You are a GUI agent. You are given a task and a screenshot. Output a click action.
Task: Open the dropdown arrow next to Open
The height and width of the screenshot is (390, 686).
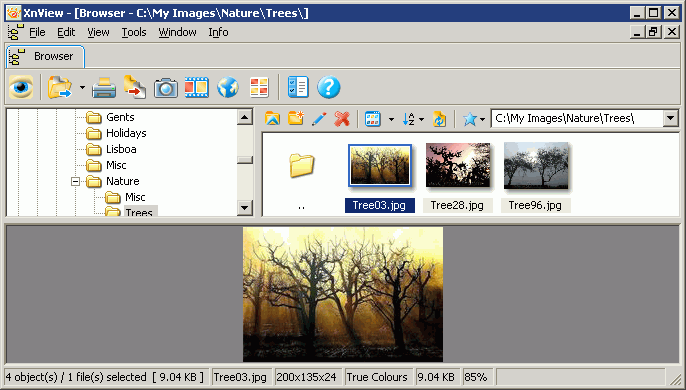pyautogui.click(x=82, y=88)
